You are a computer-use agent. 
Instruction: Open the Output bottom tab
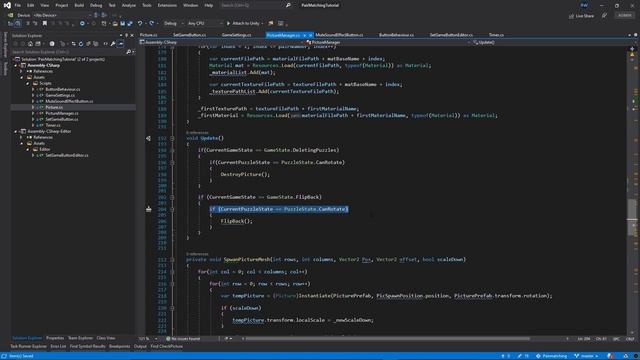[x=140, y=347]
